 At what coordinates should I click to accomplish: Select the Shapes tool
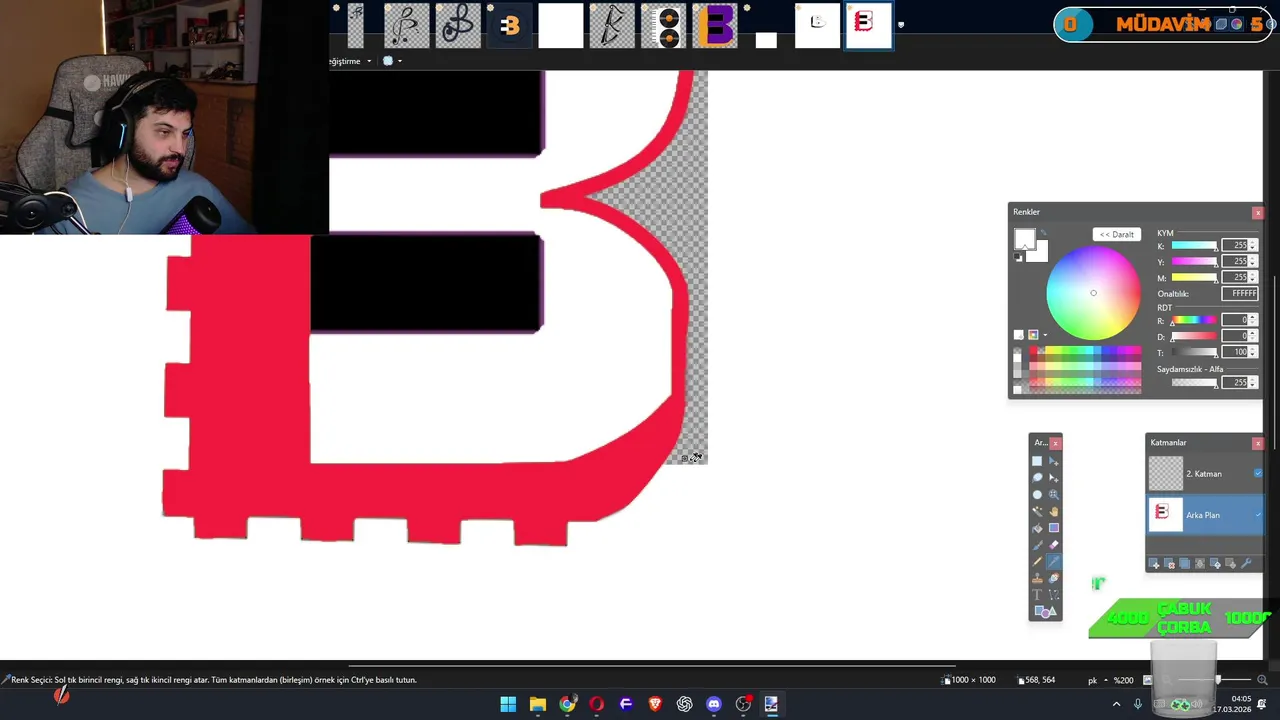click(1045, 611)
